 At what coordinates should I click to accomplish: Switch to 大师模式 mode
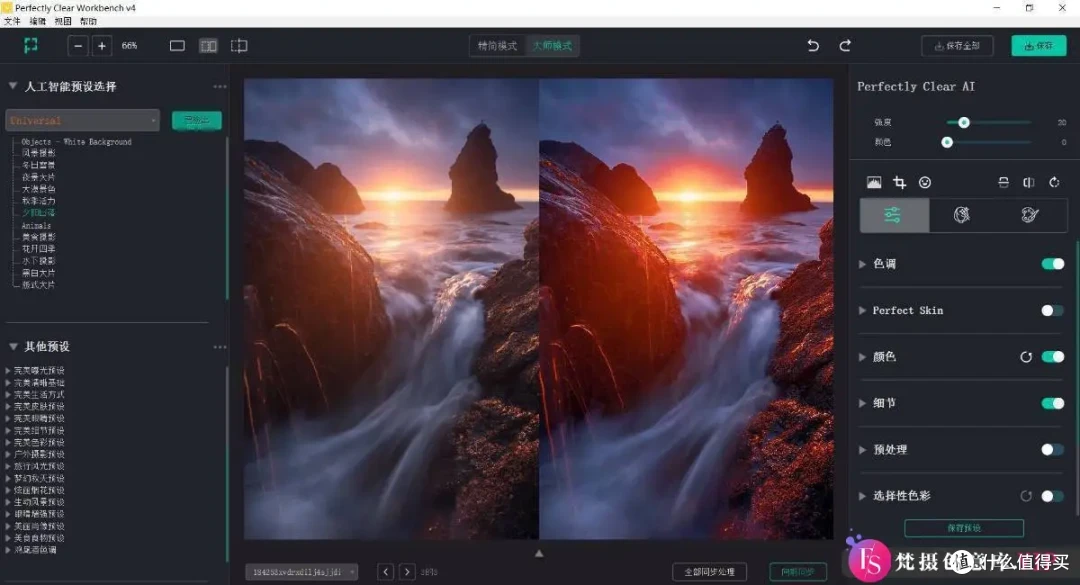pos(552,46)
